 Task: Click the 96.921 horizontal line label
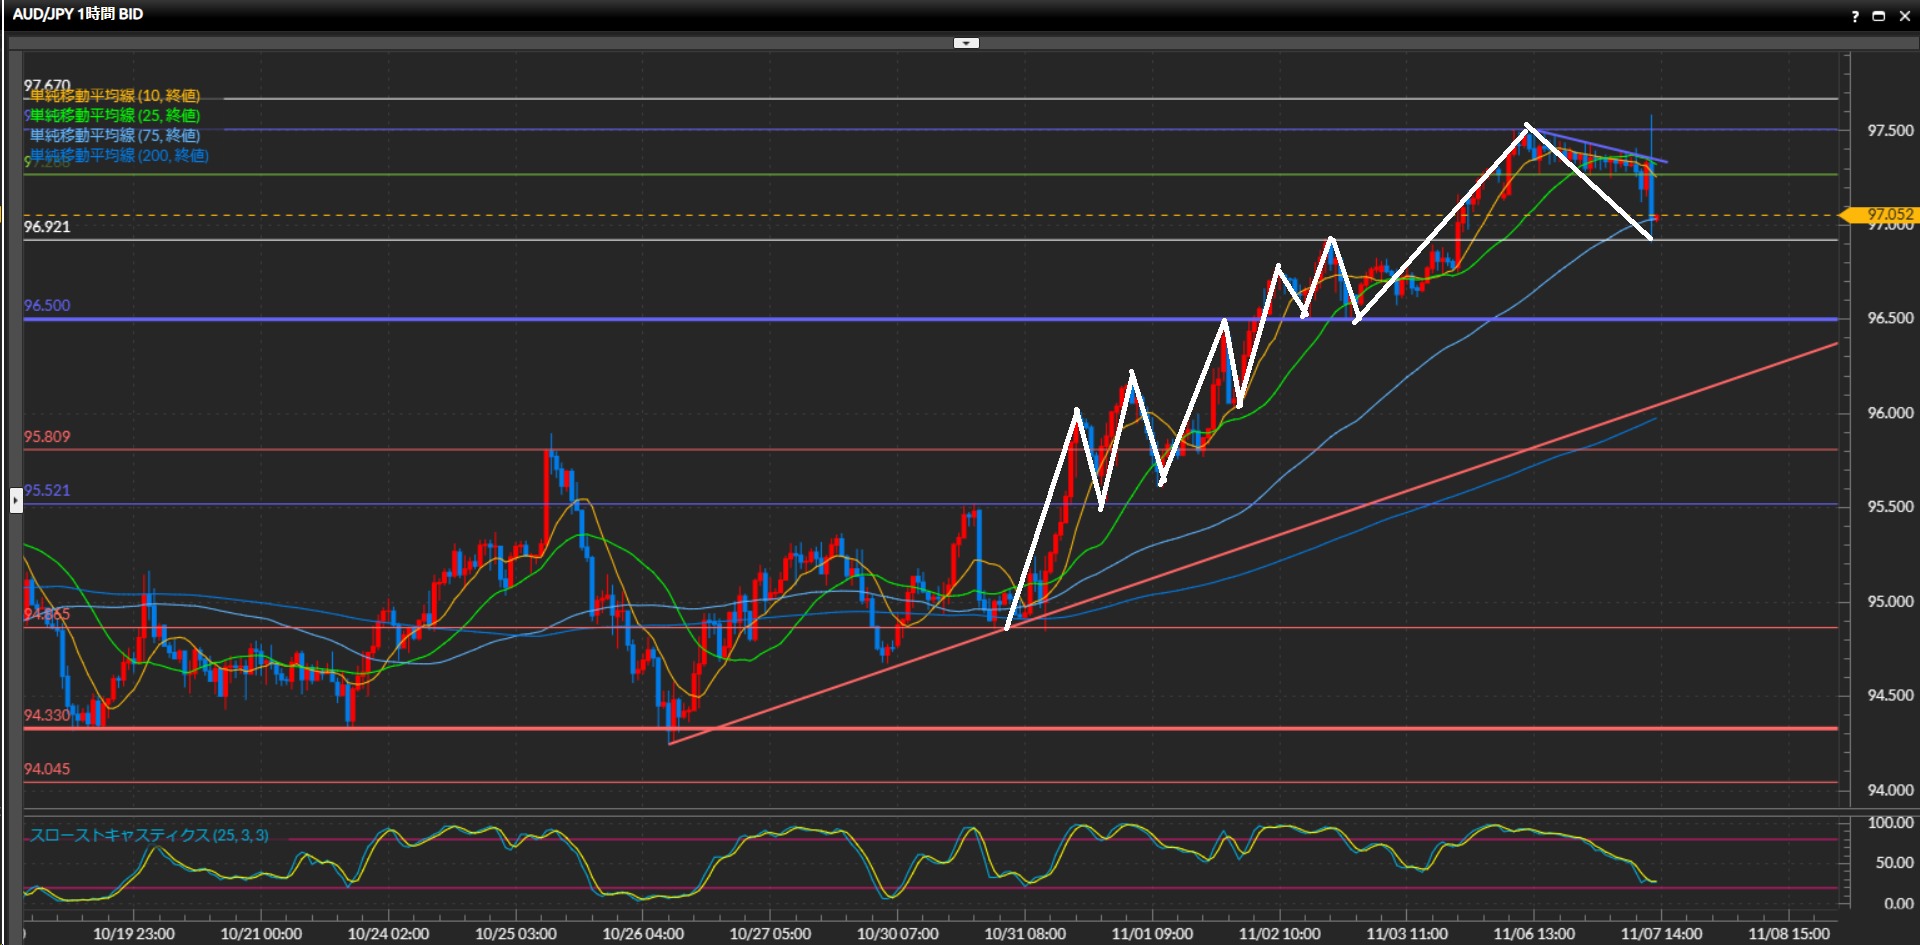(x=47, y=227)
